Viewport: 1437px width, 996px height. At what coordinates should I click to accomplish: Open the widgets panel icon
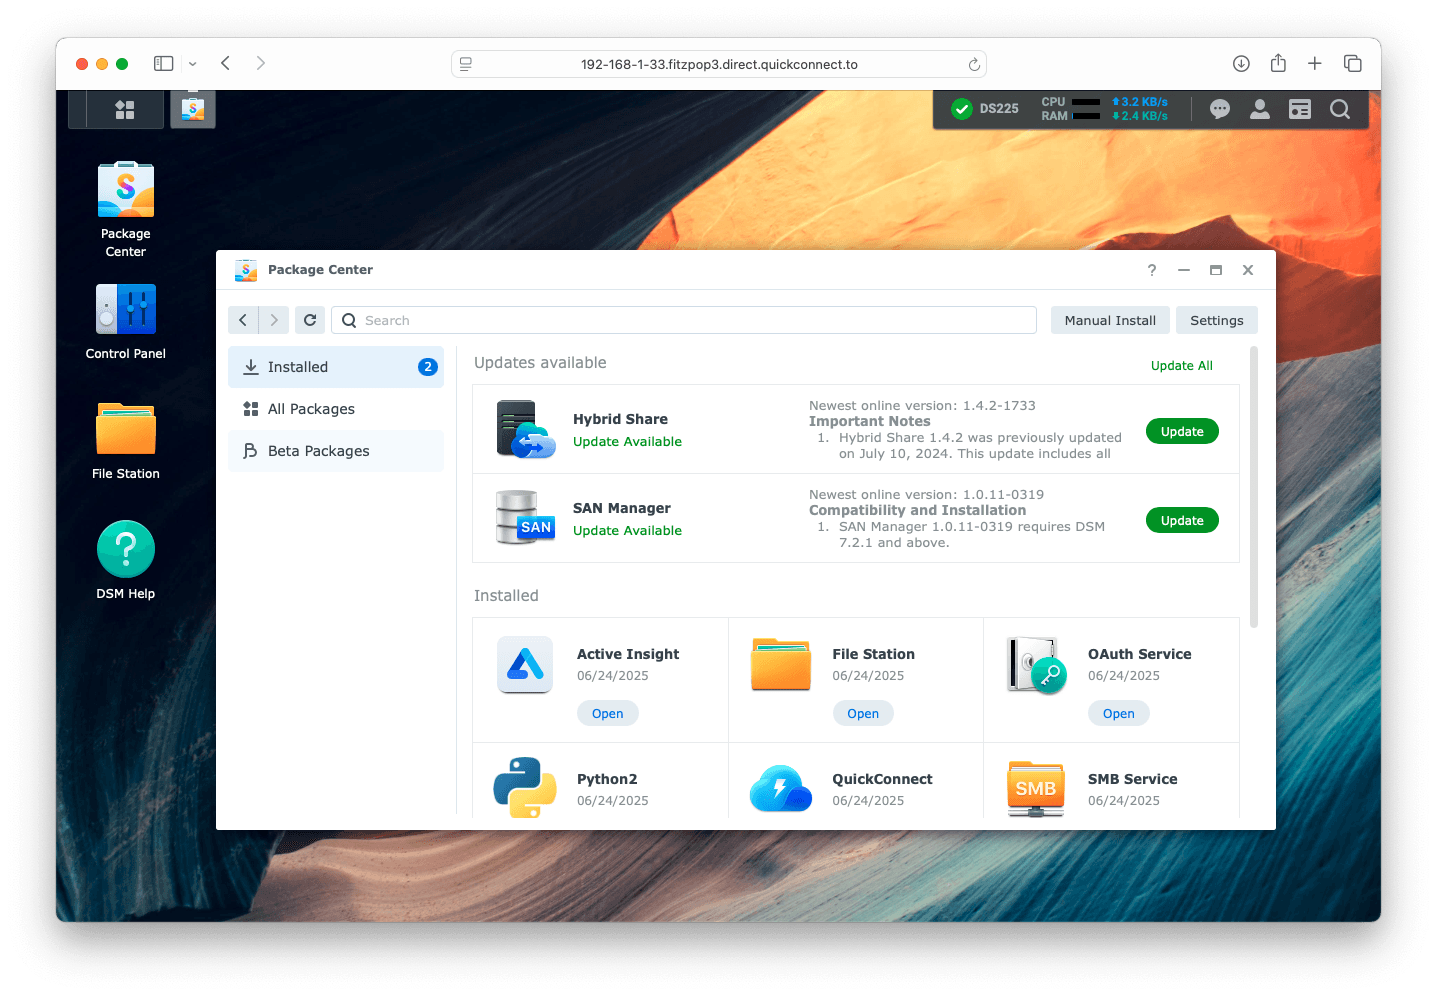(1300, 110)
